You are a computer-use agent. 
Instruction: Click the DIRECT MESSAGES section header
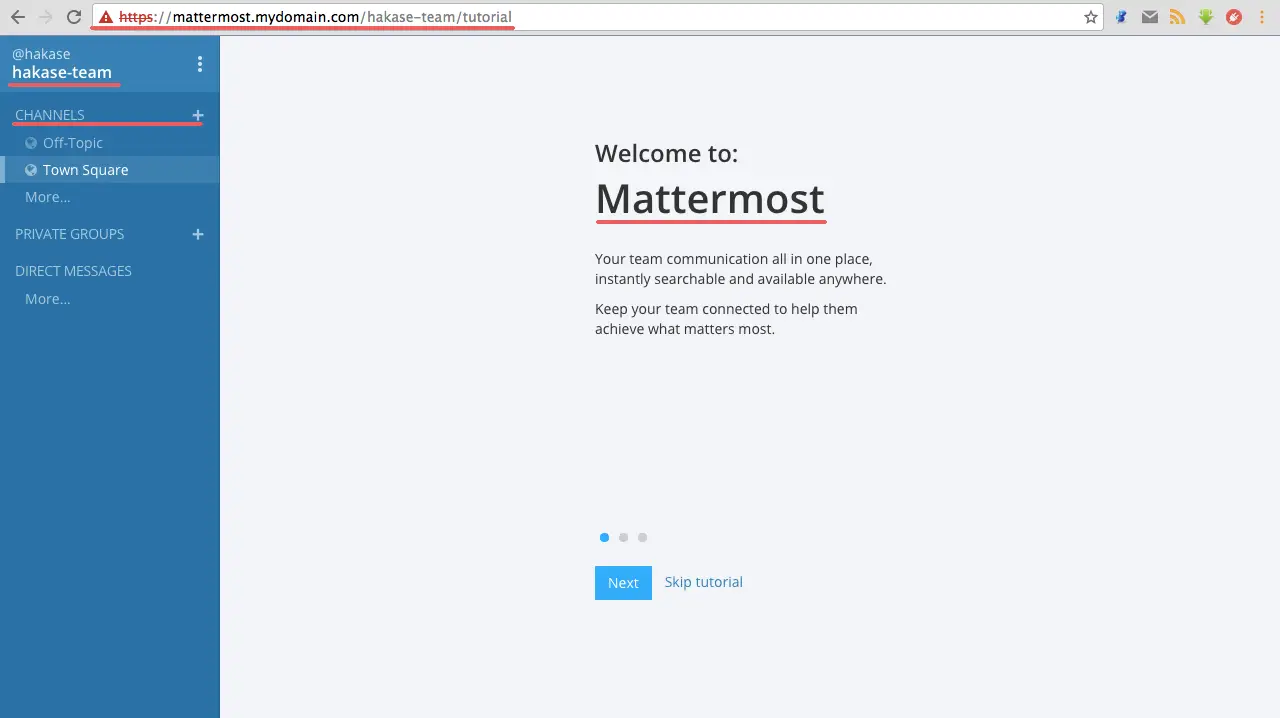point(73,271)
